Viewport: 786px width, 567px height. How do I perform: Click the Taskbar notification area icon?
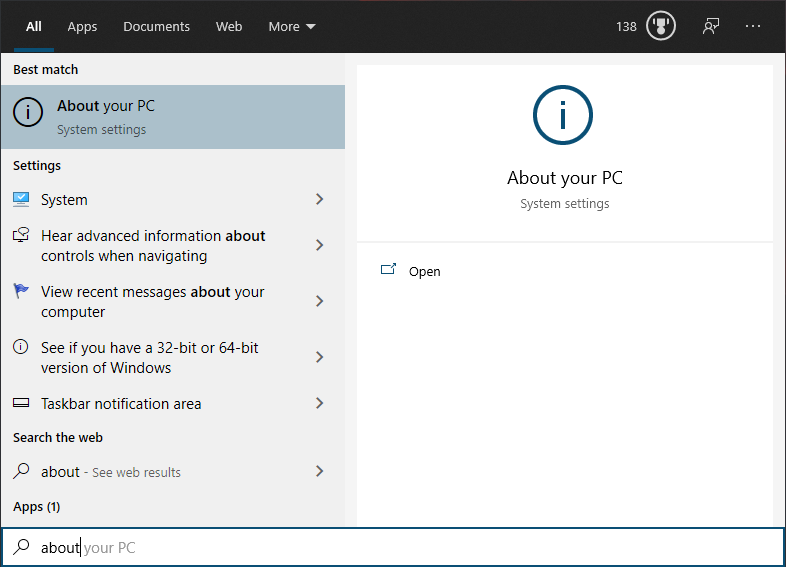(x=21, y=404)
